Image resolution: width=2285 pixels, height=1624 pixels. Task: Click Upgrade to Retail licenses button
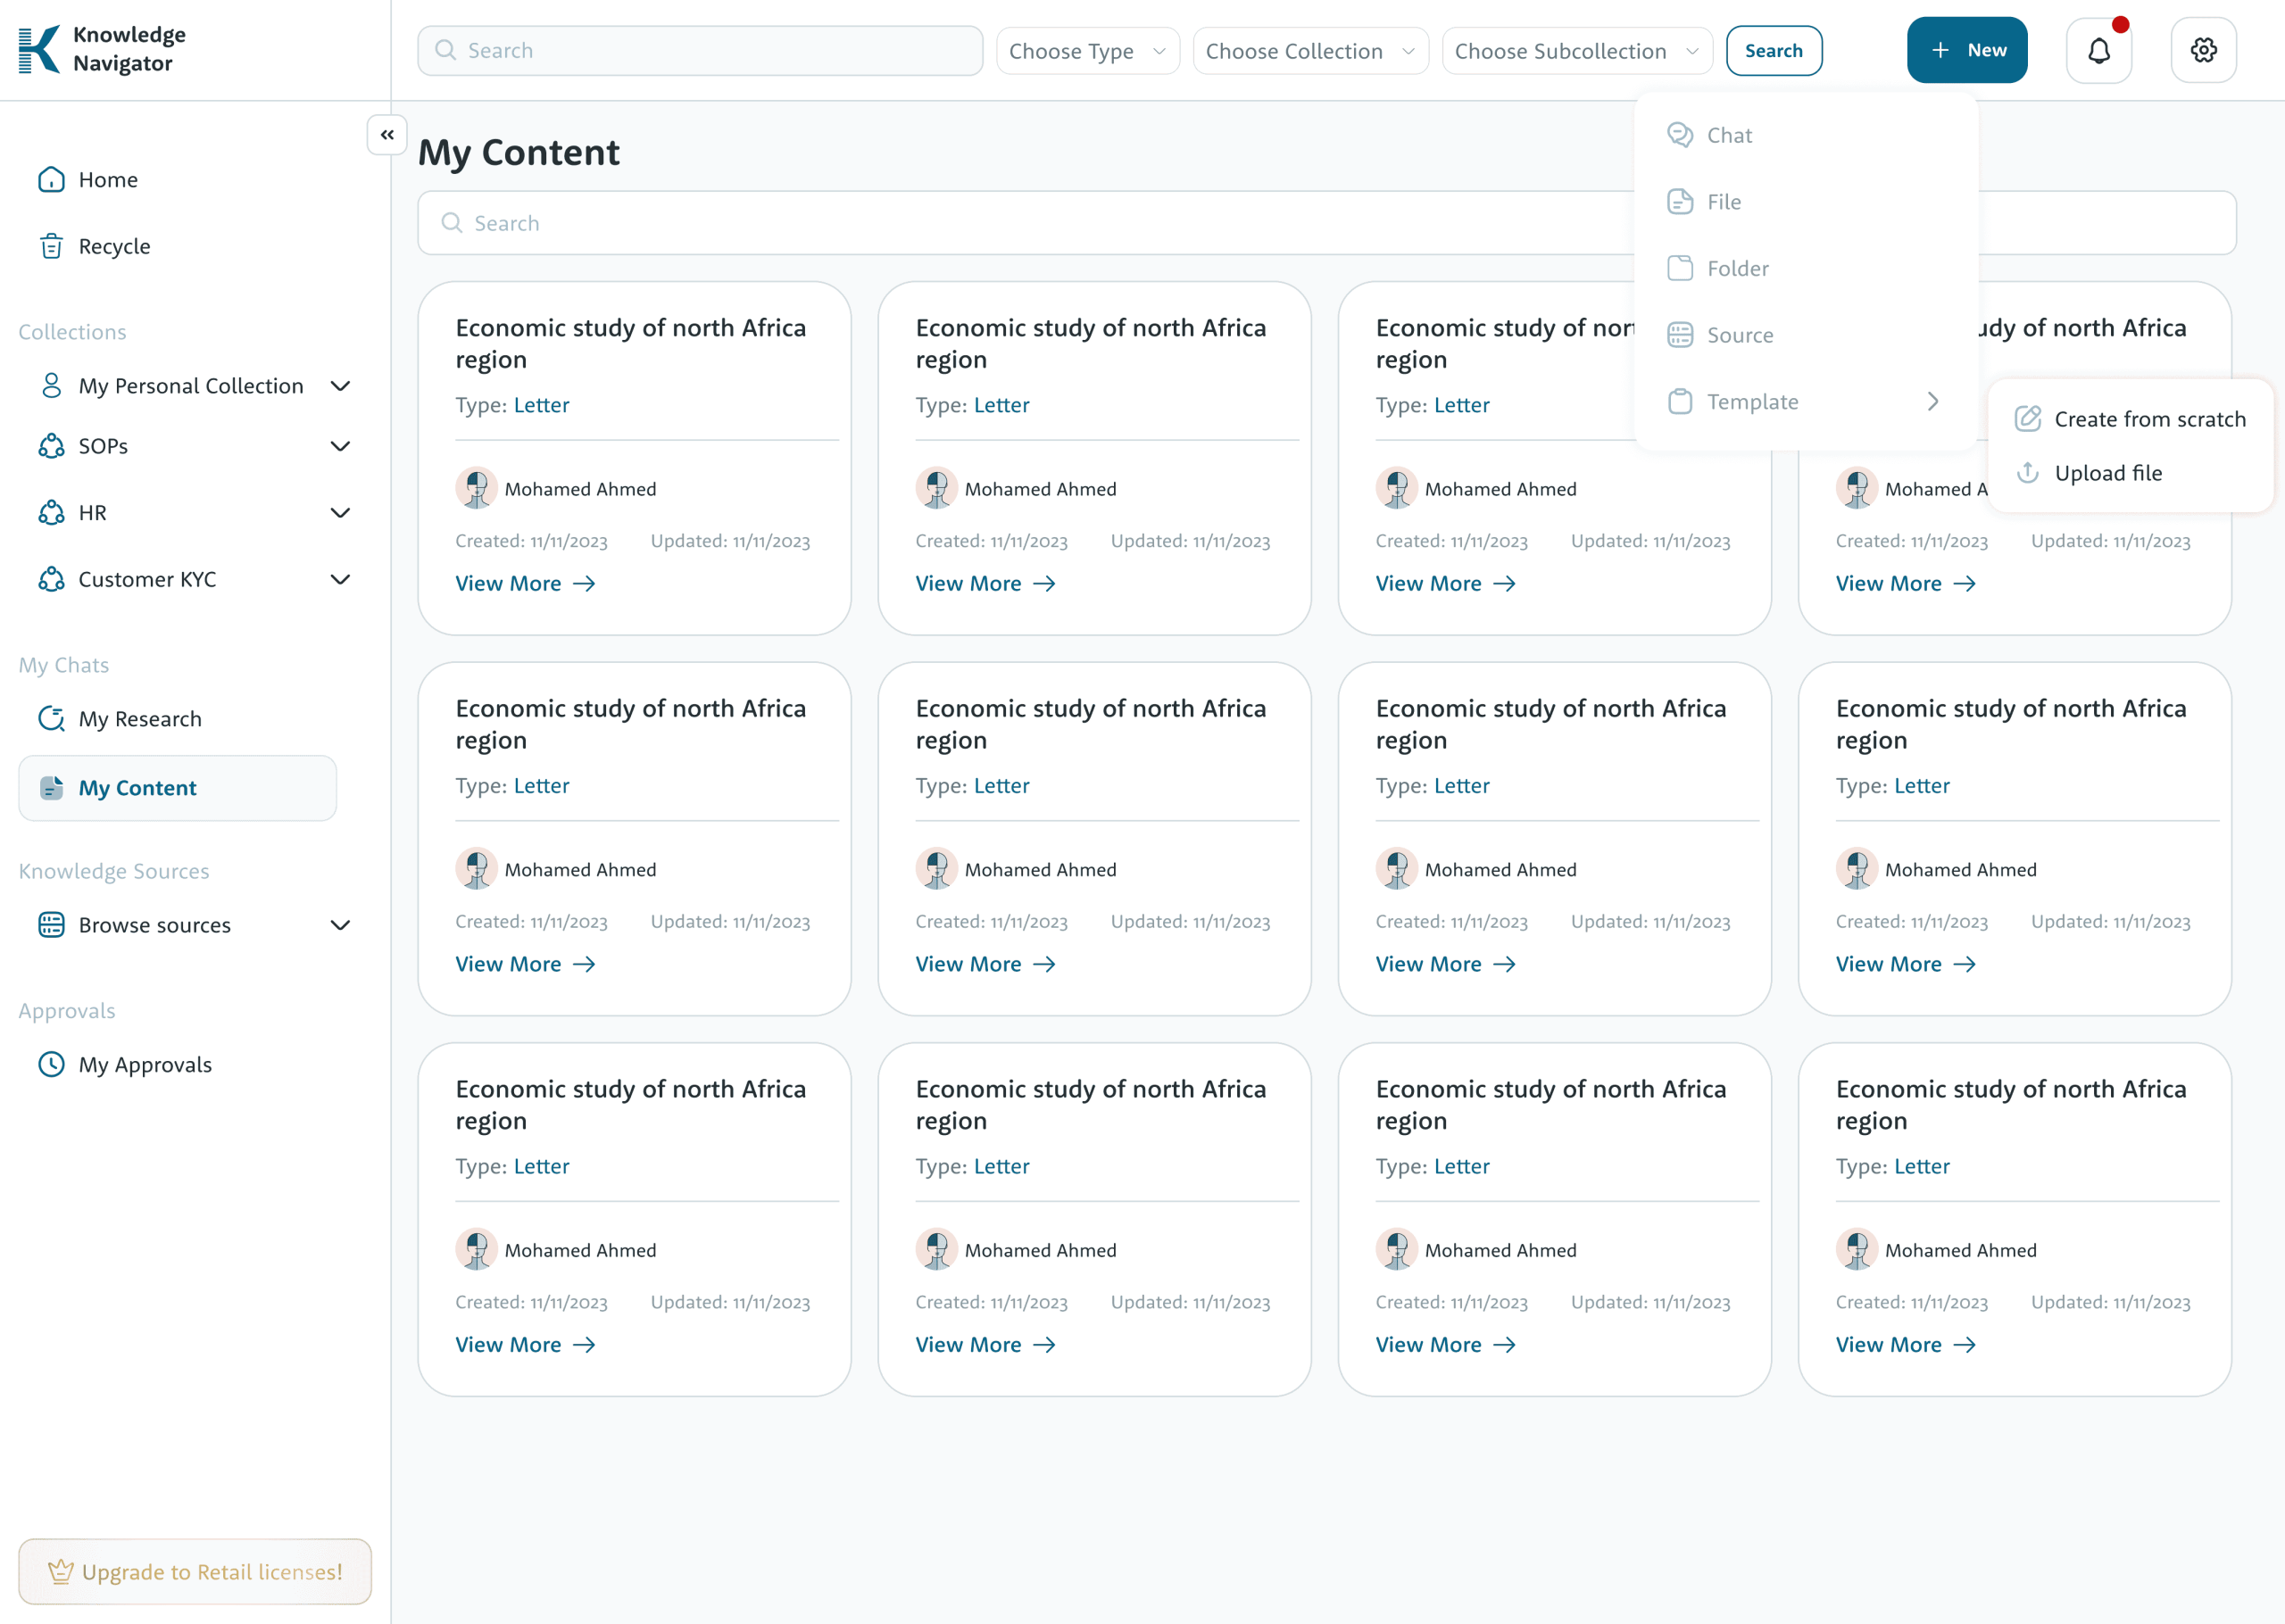coord(195,1571)
